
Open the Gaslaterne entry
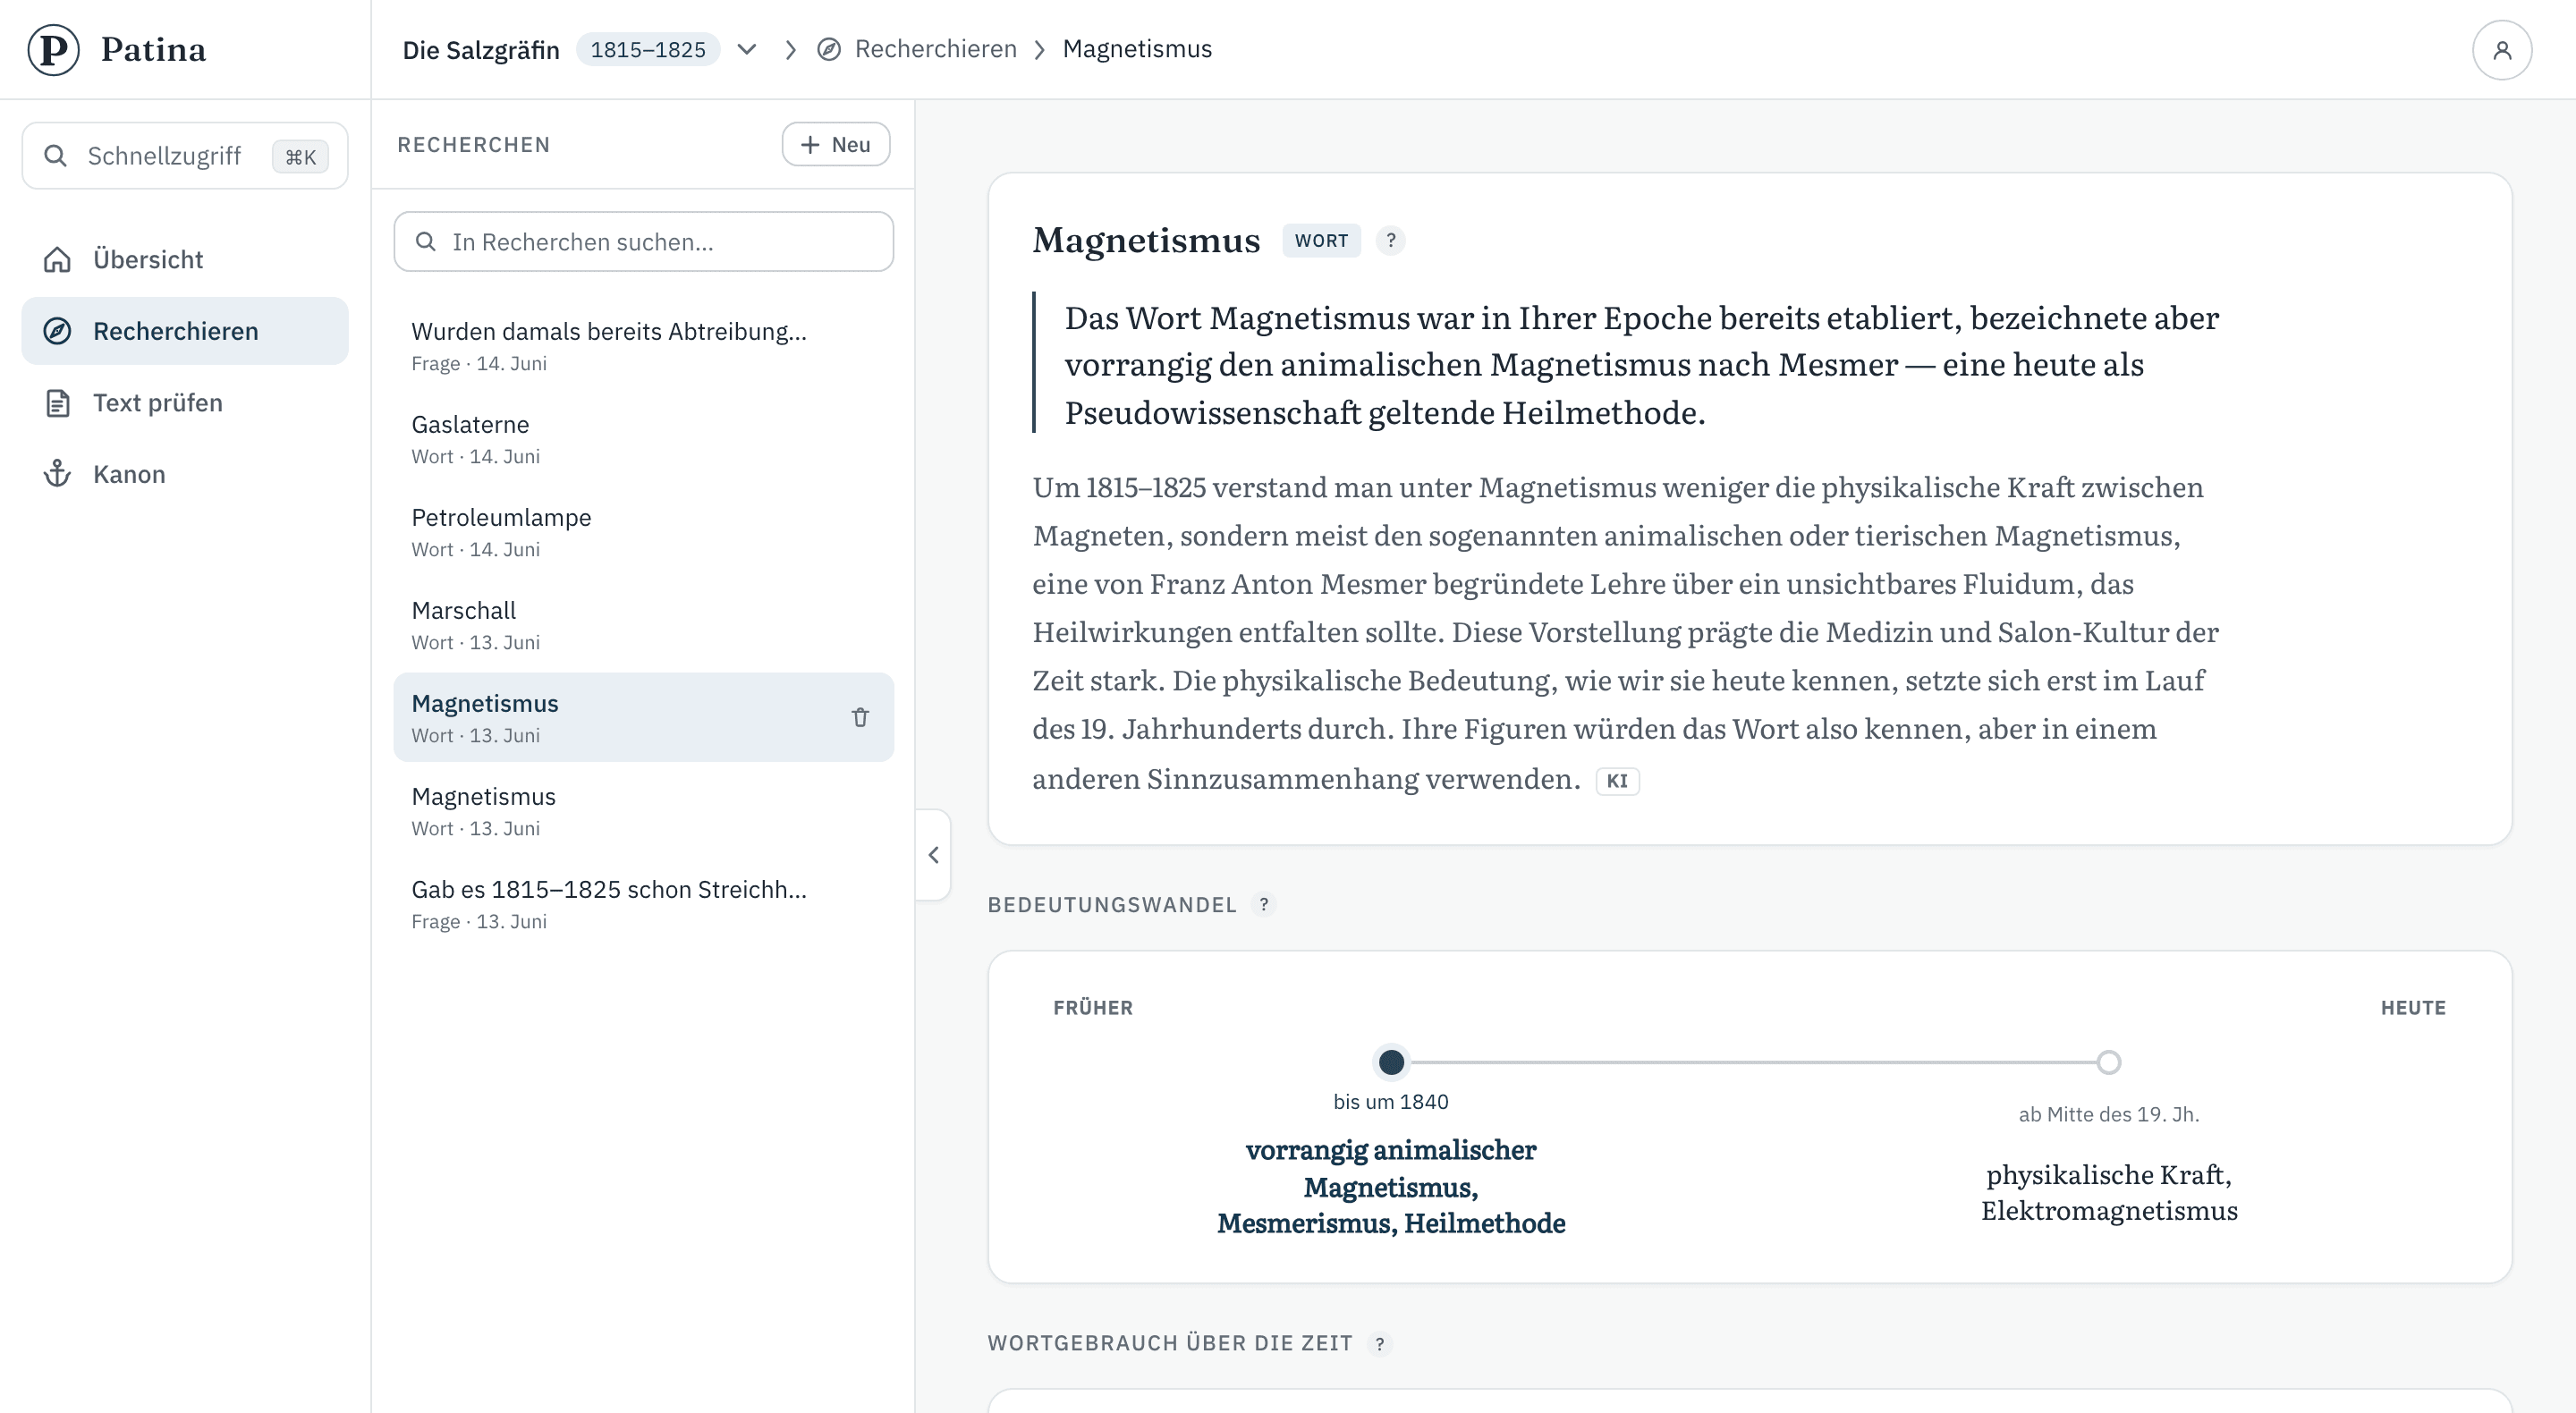coord(643,439)
